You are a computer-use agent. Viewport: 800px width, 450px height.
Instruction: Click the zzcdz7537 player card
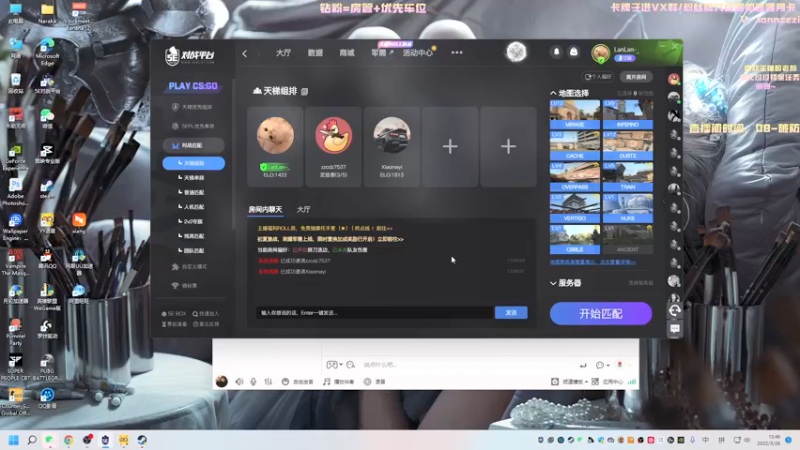pyautogui.click(x=333, y=147)
